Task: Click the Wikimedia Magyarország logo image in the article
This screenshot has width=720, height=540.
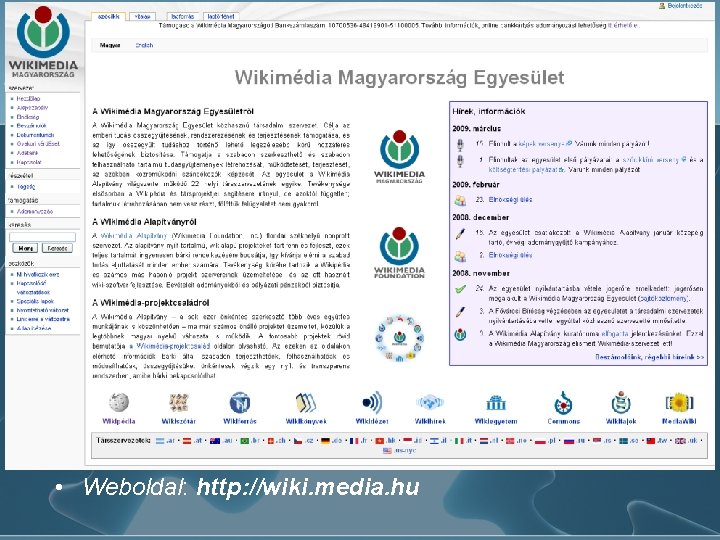Action: tap(399, 157)
